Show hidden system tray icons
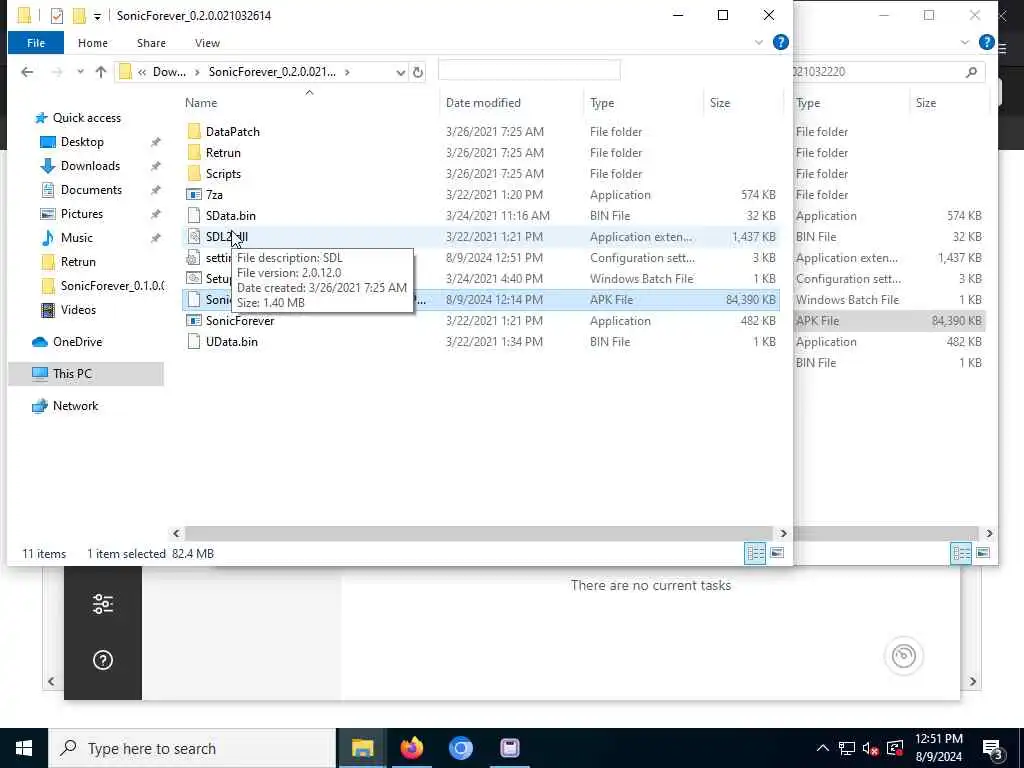 (823, 748)
